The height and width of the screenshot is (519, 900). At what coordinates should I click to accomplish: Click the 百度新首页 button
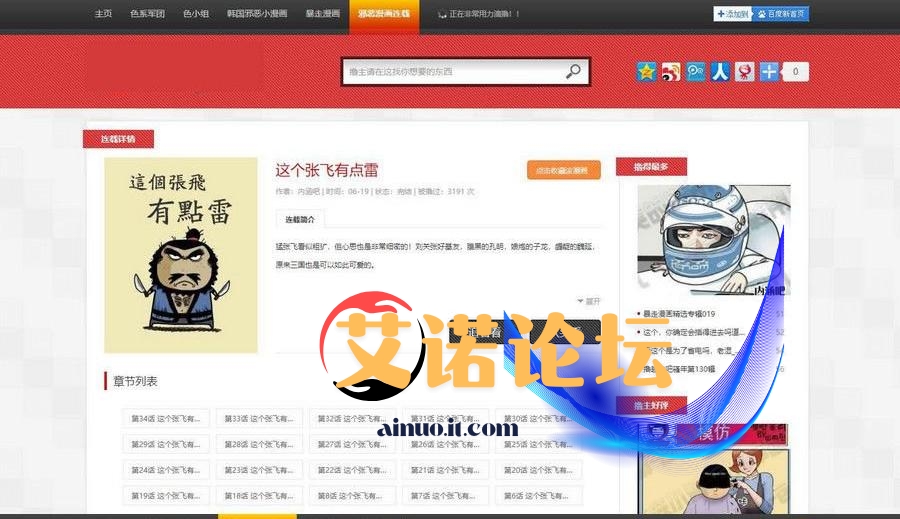point(782,14)
